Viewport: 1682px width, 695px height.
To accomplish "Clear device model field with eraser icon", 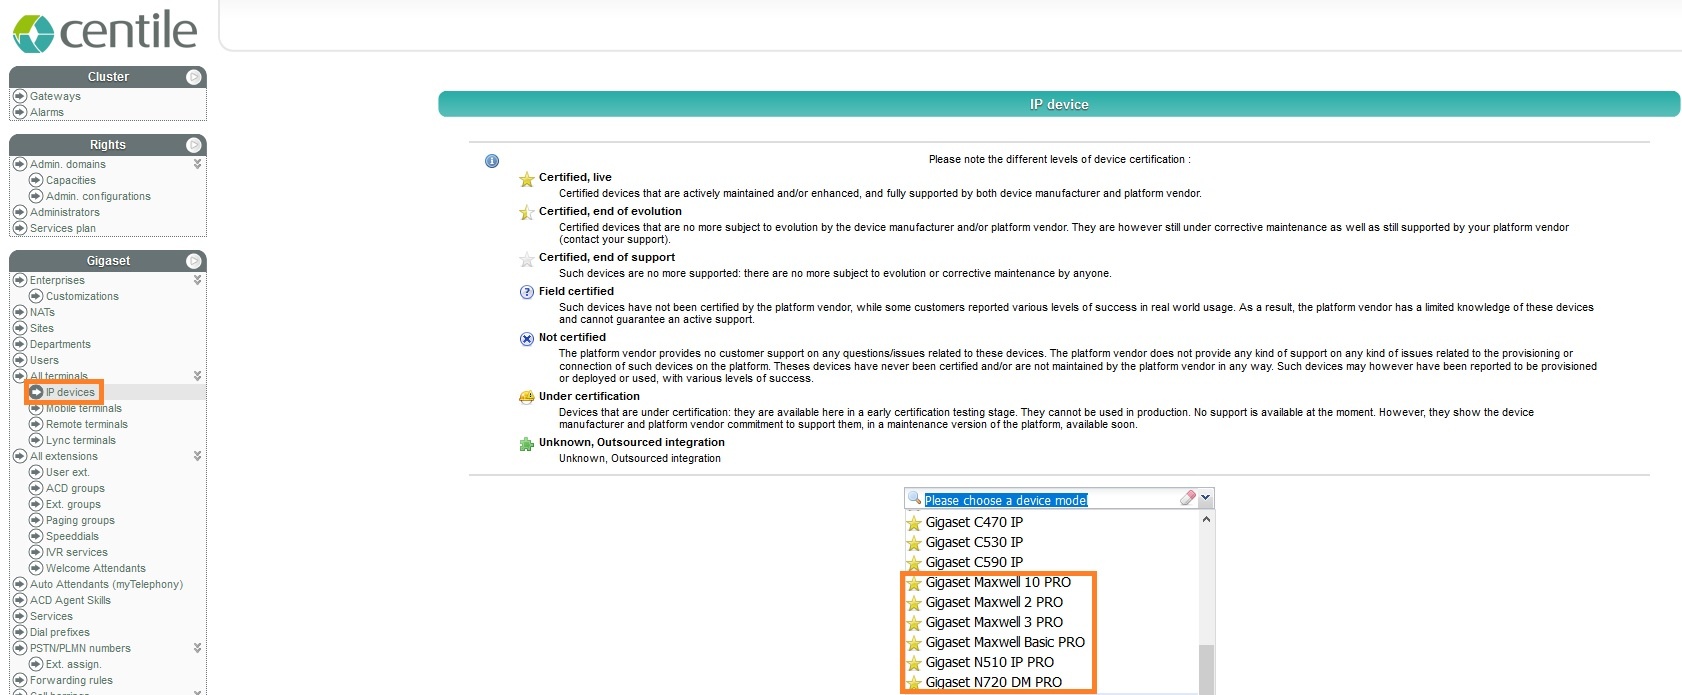I will 1187,498.
